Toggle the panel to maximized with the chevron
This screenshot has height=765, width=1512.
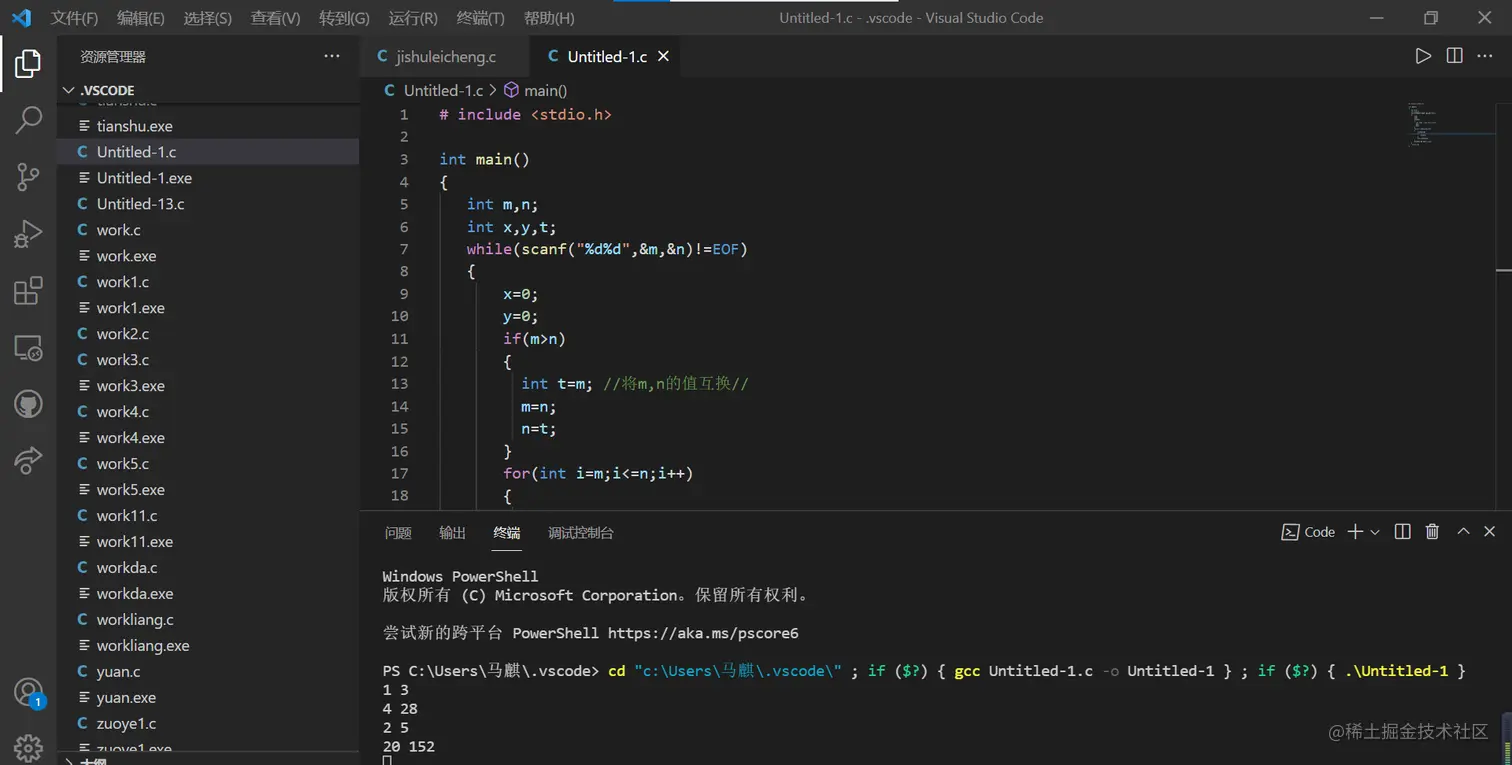pyautogui.click(x=1461, y=531)
